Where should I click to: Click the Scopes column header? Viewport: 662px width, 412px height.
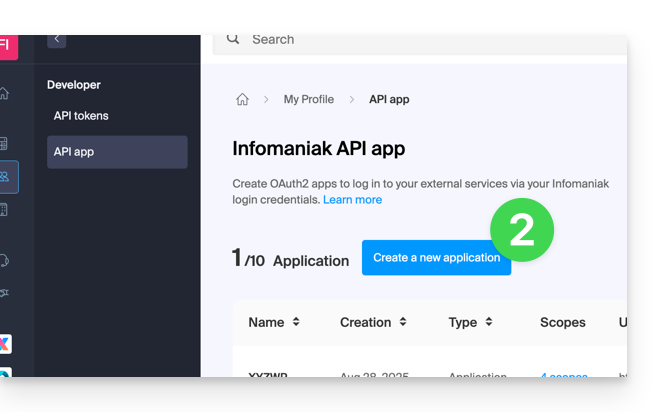[562, 323]
